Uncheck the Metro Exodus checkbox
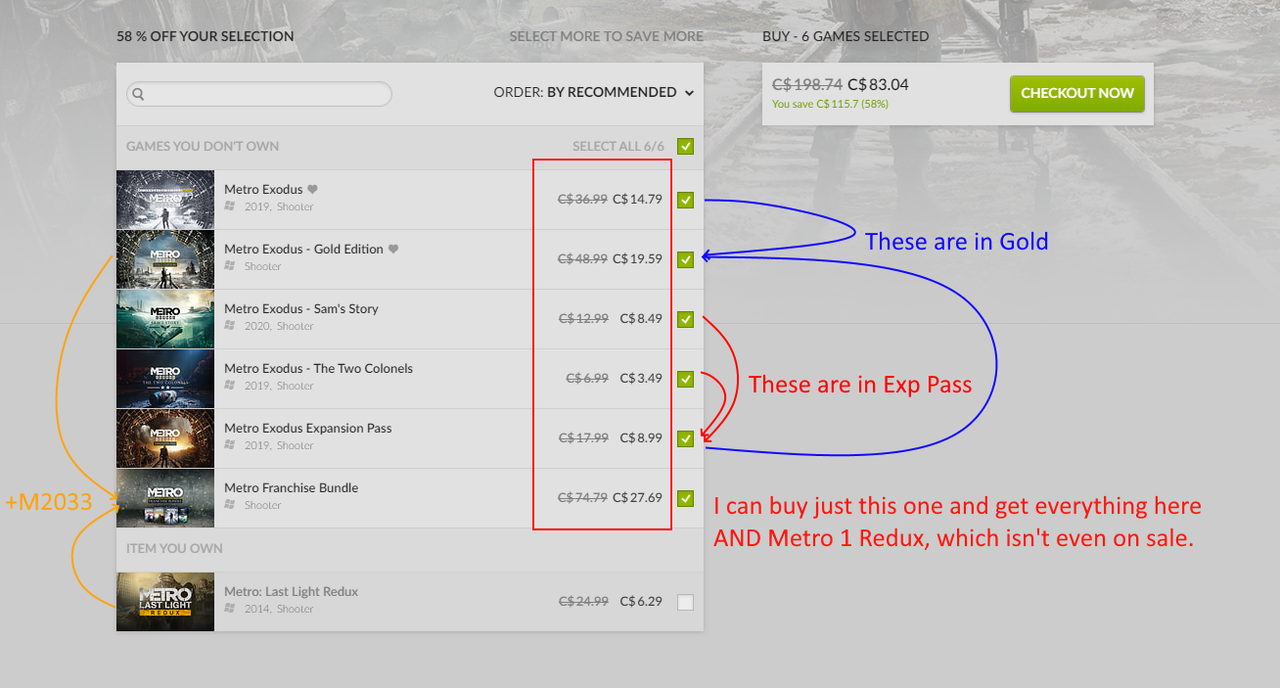Image resolution: width=1280 pixels, height=688 pixels. [x=685, y=200]
